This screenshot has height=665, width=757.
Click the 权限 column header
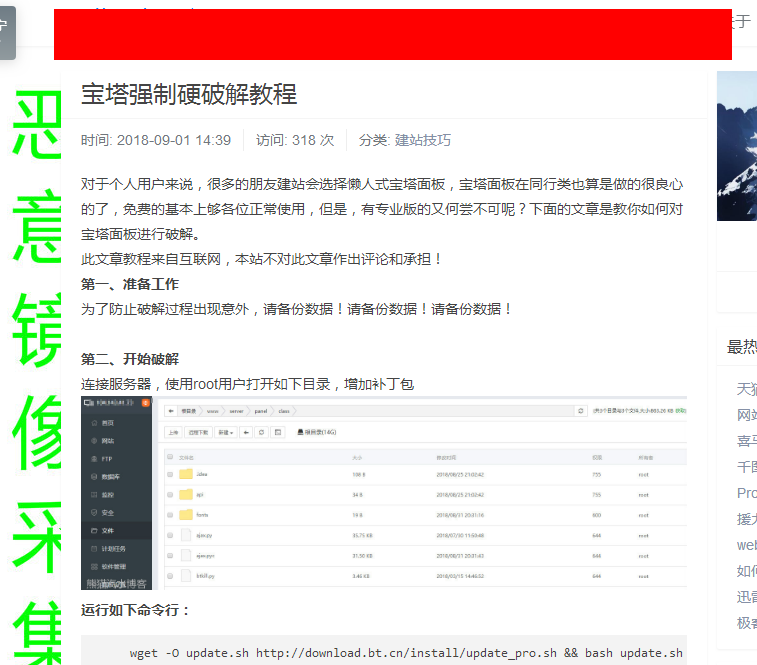tap(597, 457)
